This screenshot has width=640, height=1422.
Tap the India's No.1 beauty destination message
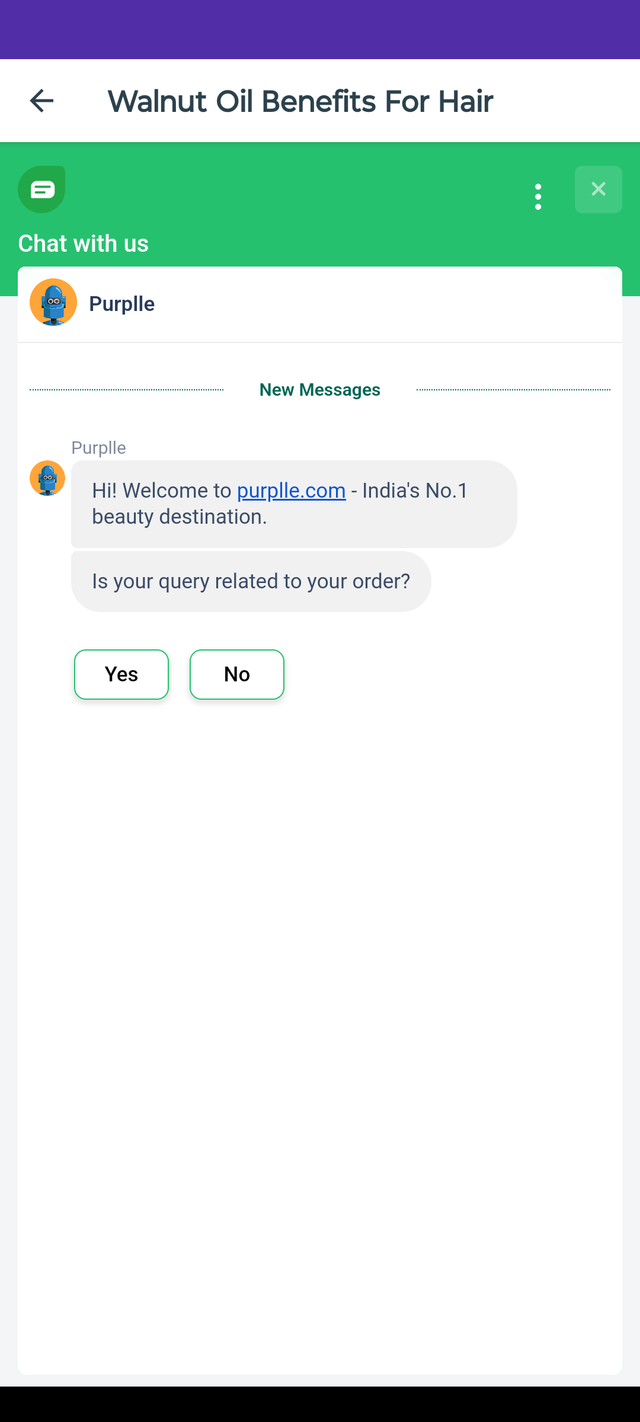(x=294, y=504)
